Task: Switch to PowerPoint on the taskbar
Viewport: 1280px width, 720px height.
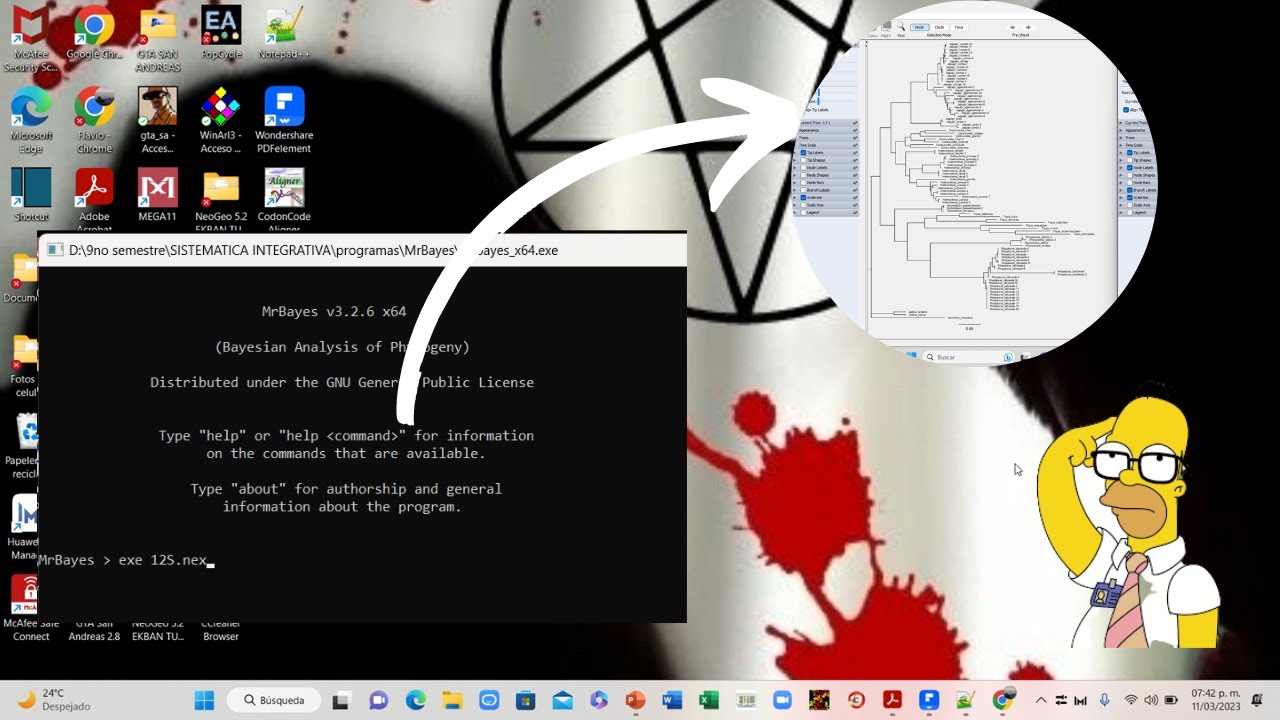Action: (x=635, y=700)
